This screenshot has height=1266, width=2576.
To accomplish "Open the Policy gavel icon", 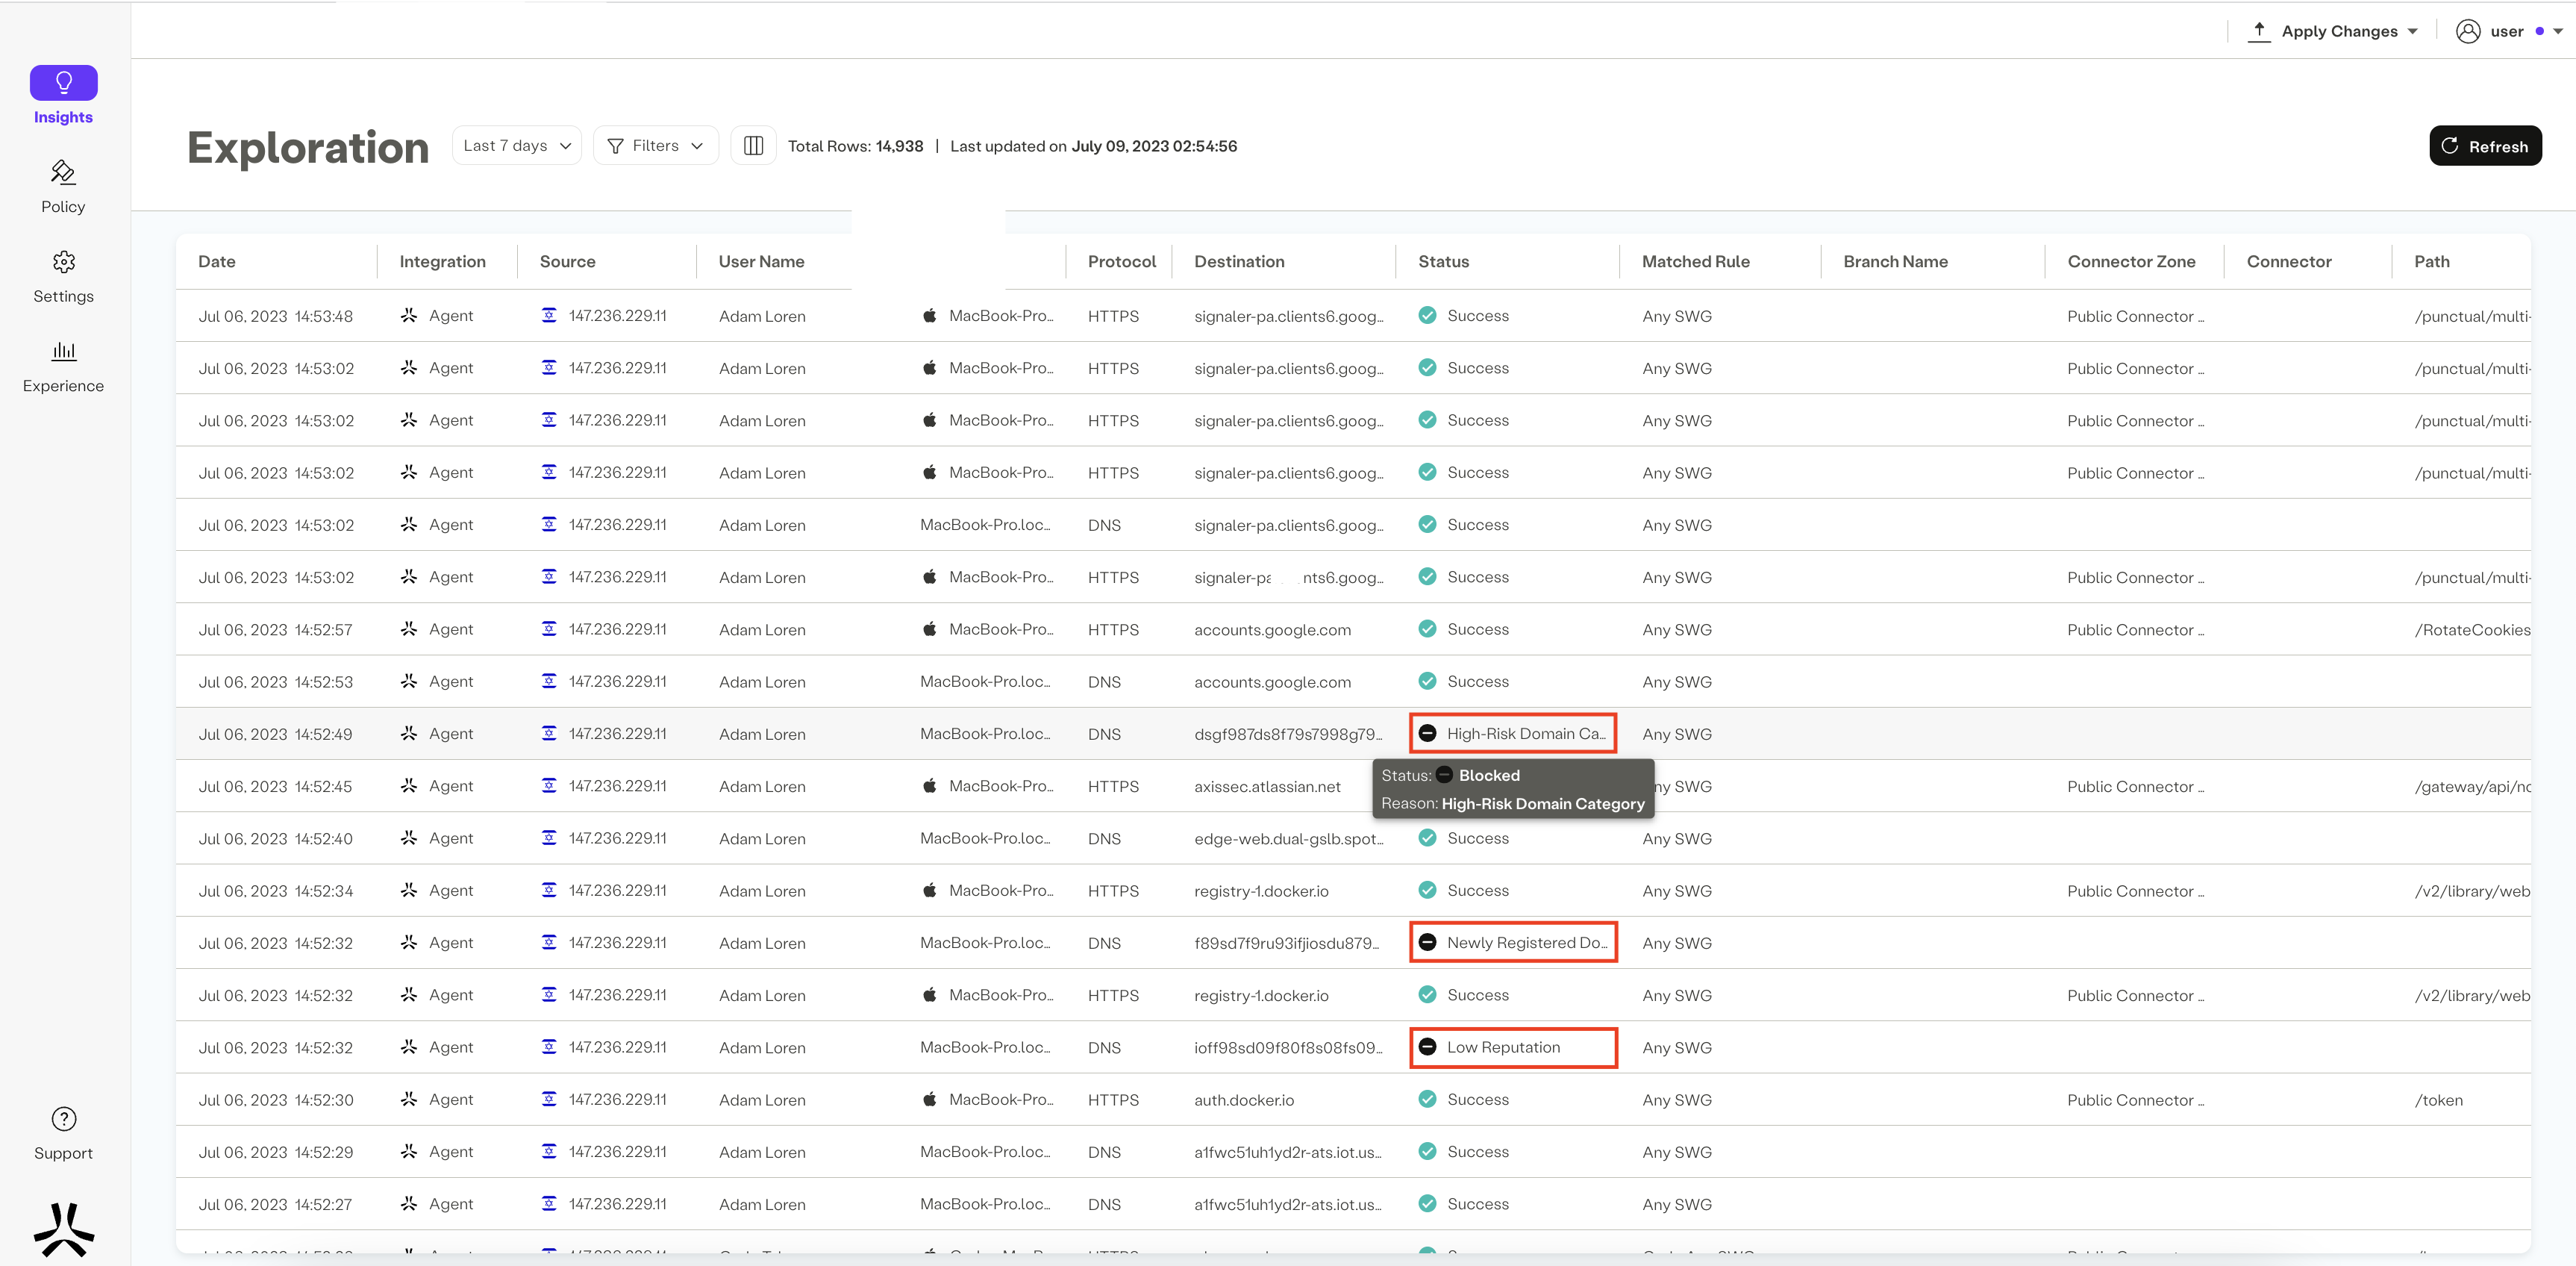I will click(63, 173).
